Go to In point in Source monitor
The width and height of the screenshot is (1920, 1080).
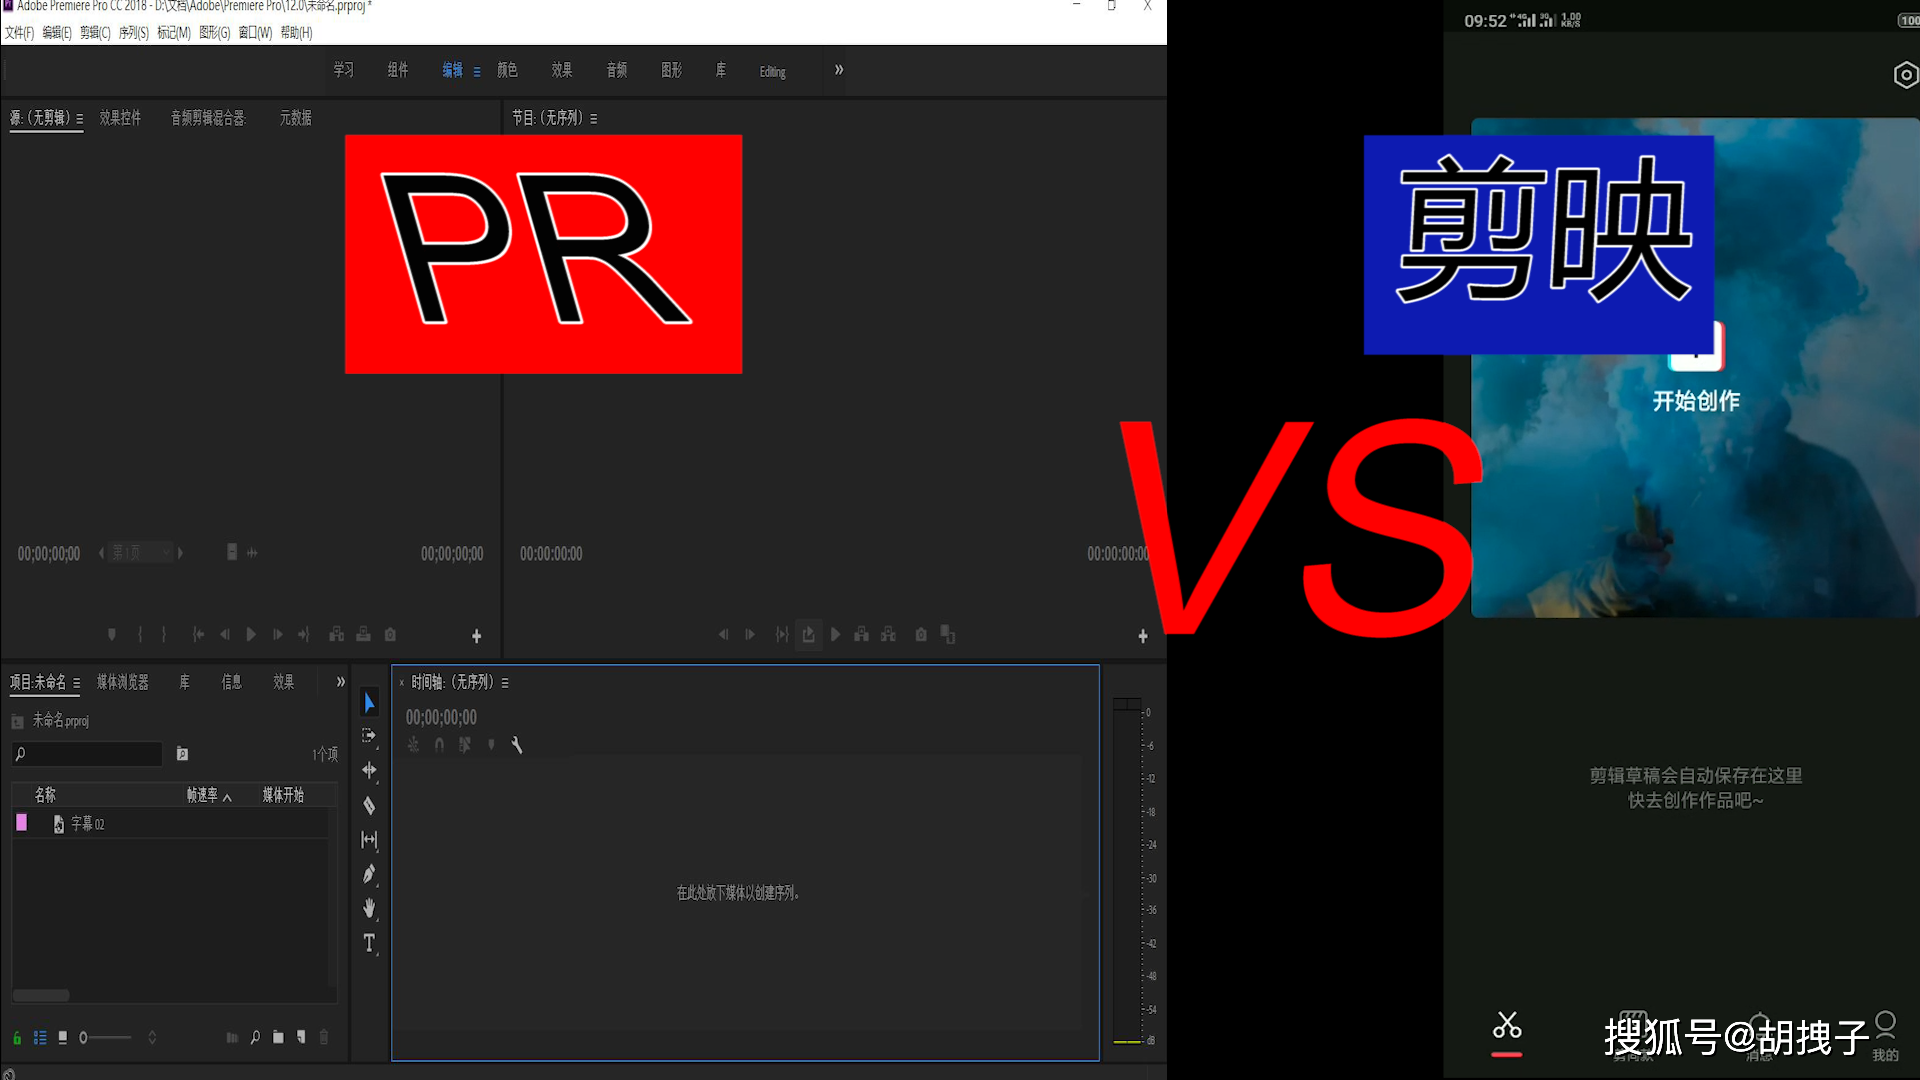(x=198, y=635)
